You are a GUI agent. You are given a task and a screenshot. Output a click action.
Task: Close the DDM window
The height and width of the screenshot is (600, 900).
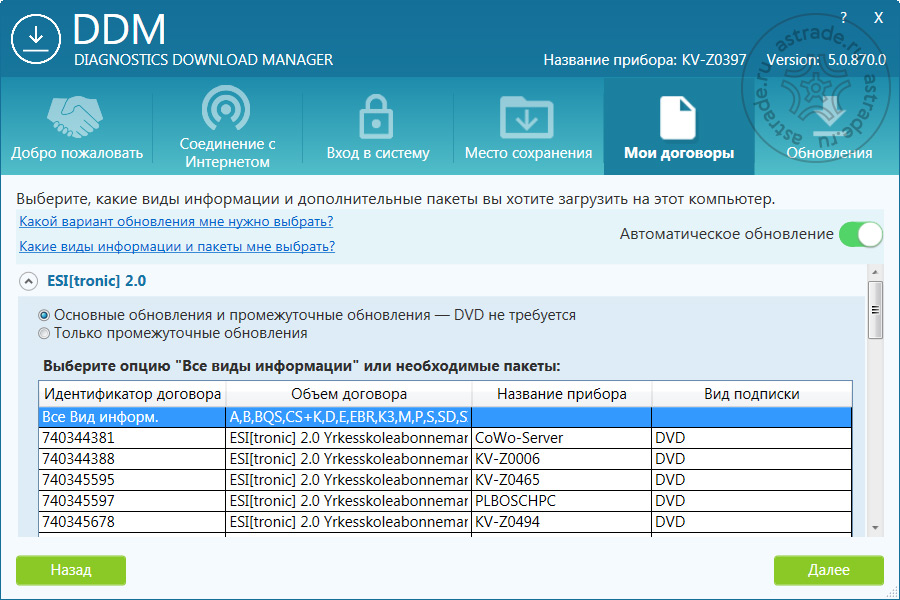pos(878,18)
